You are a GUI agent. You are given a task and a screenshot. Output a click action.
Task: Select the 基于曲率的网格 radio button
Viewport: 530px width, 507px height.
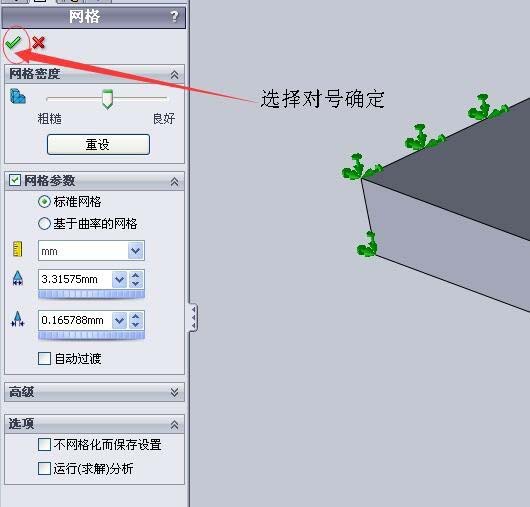click(x=44, y=224)
